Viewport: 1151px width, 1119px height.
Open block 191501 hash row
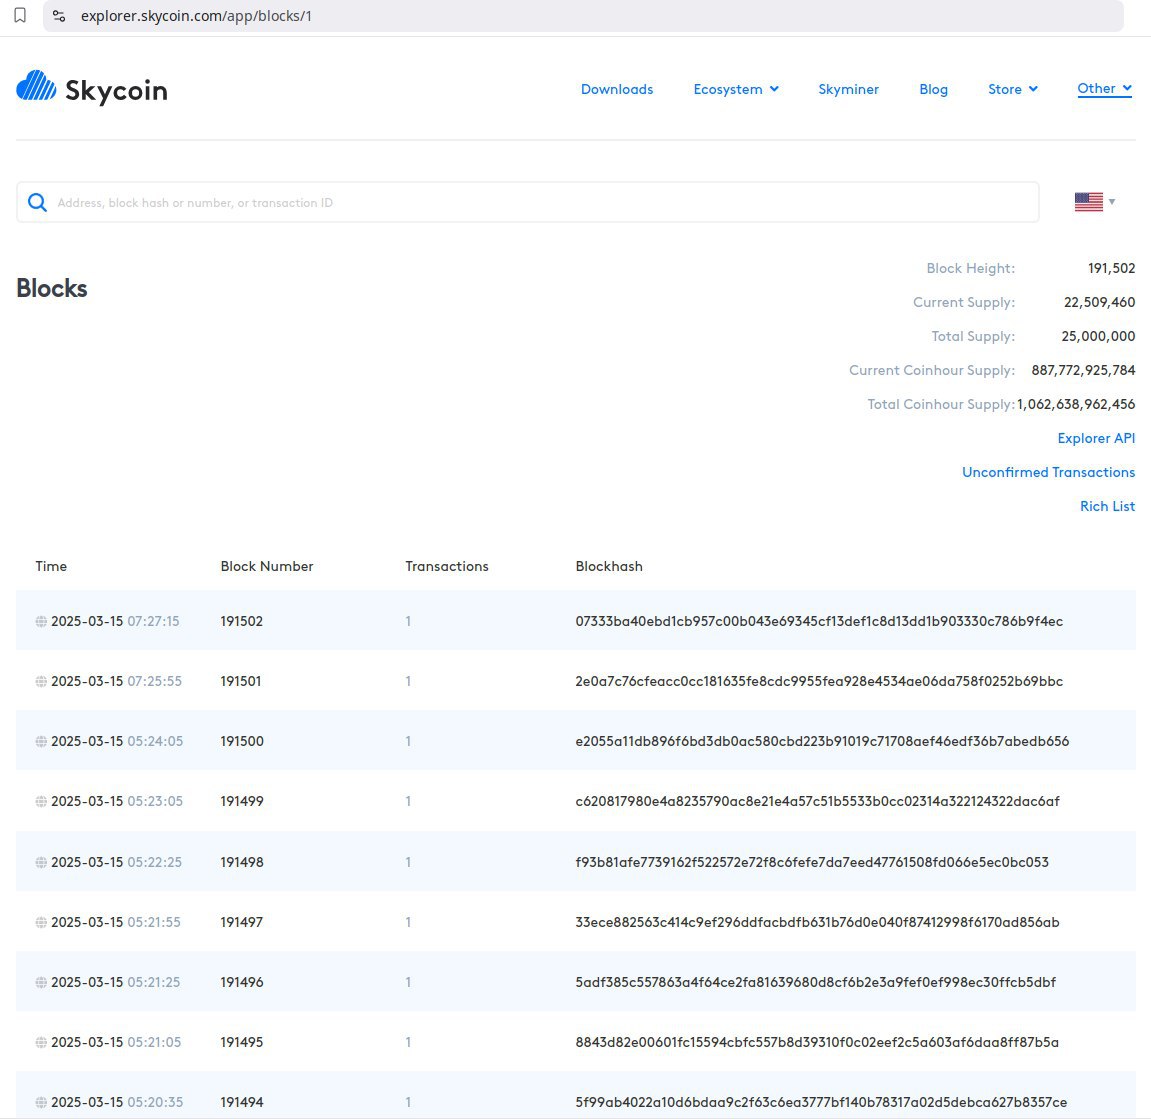click(818, 681)
